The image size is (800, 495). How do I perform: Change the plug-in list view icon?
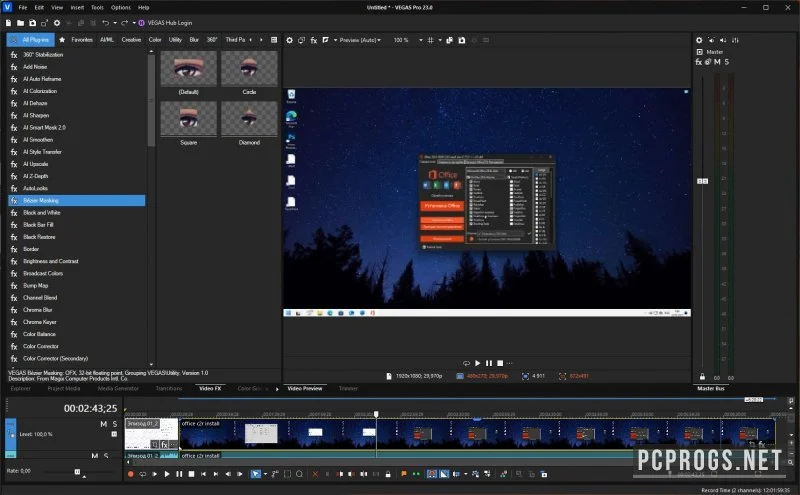[x=274, y=40]
